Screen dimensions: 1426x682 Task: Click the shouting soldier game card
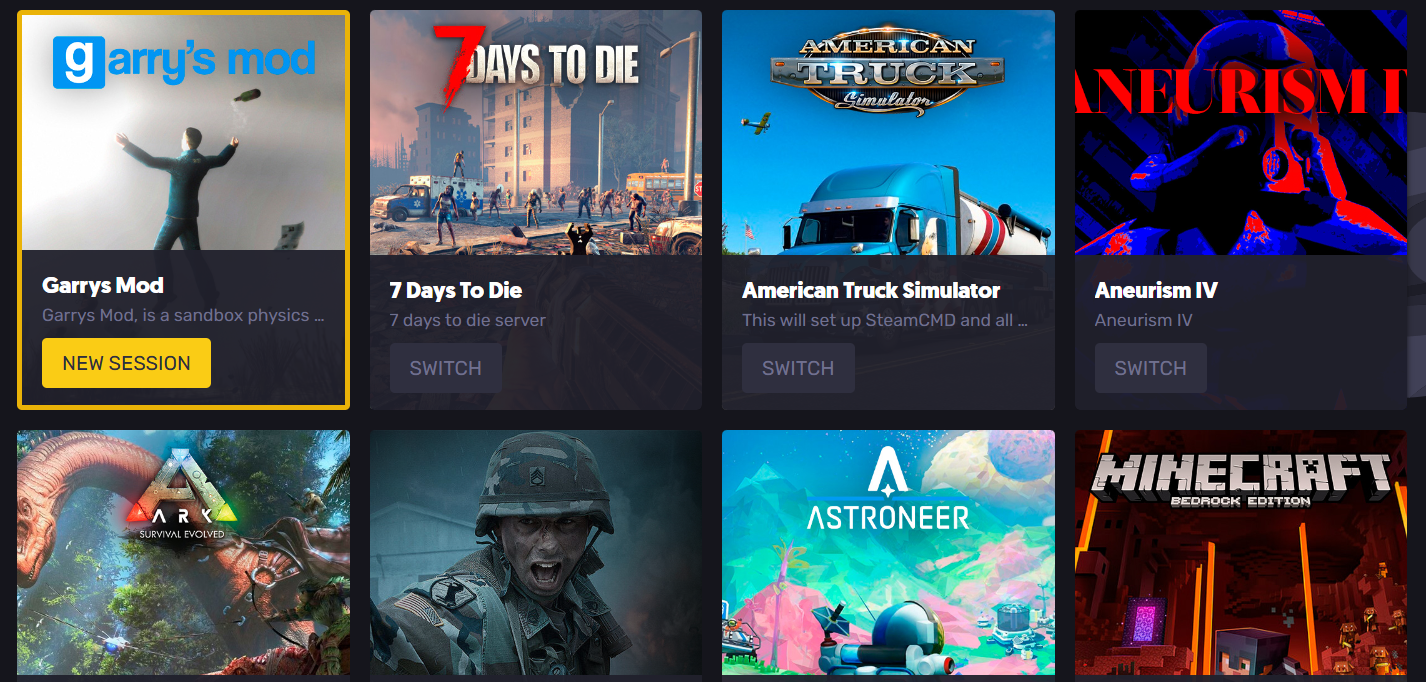coord(536,556)
